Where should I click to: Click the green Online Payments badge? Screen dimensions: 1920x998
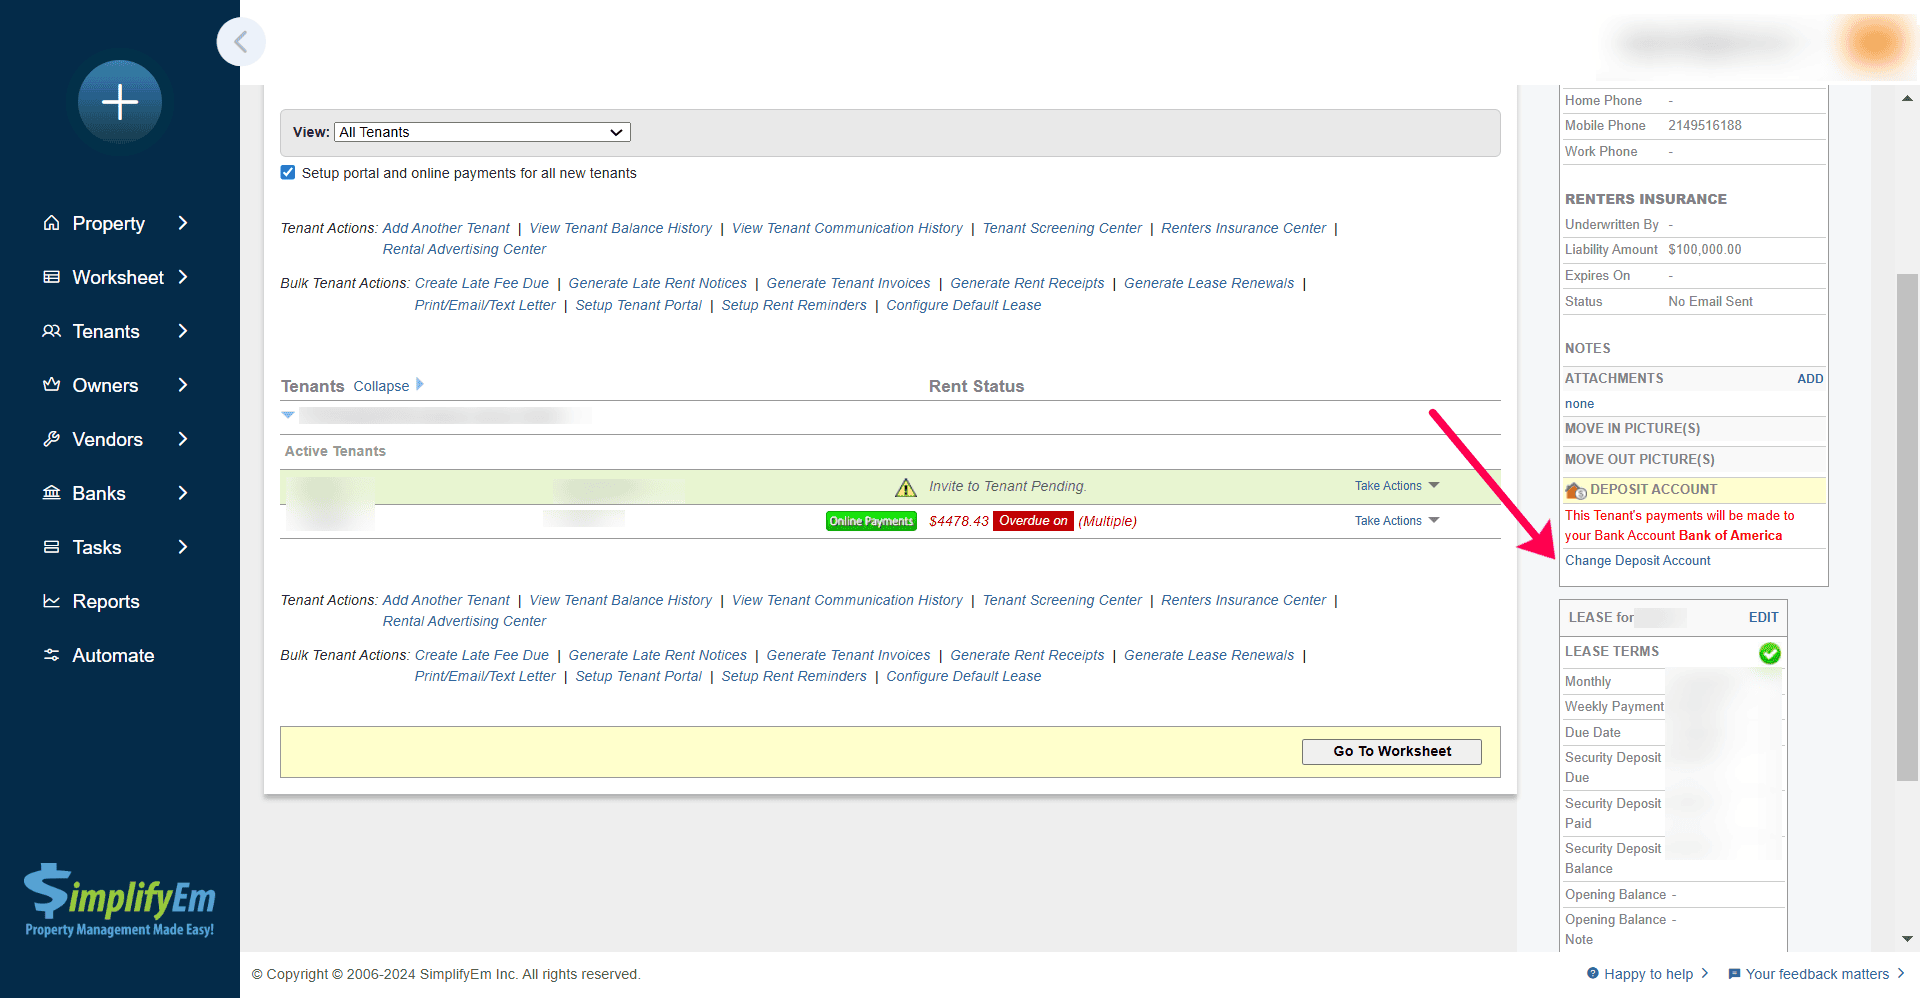coord(871,521)
